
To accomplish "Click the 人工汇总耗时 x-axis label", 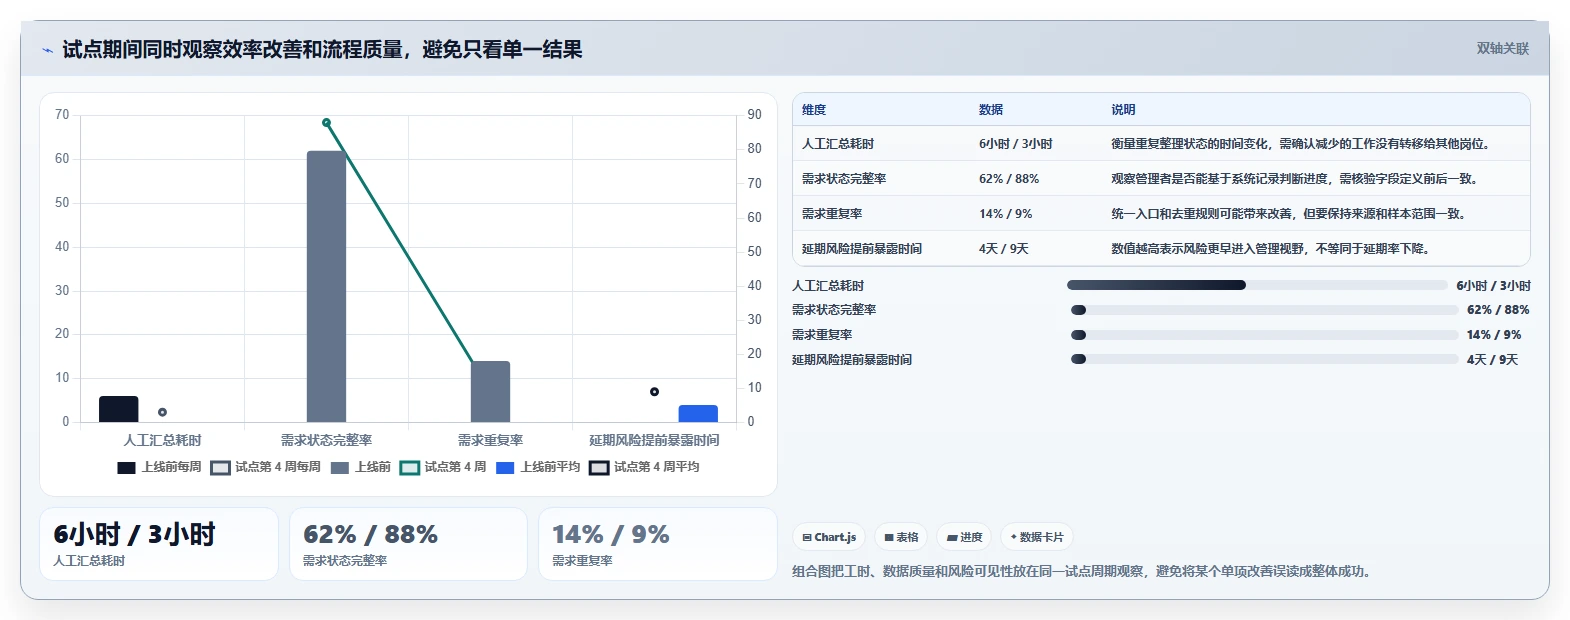I will click(162, 440).
